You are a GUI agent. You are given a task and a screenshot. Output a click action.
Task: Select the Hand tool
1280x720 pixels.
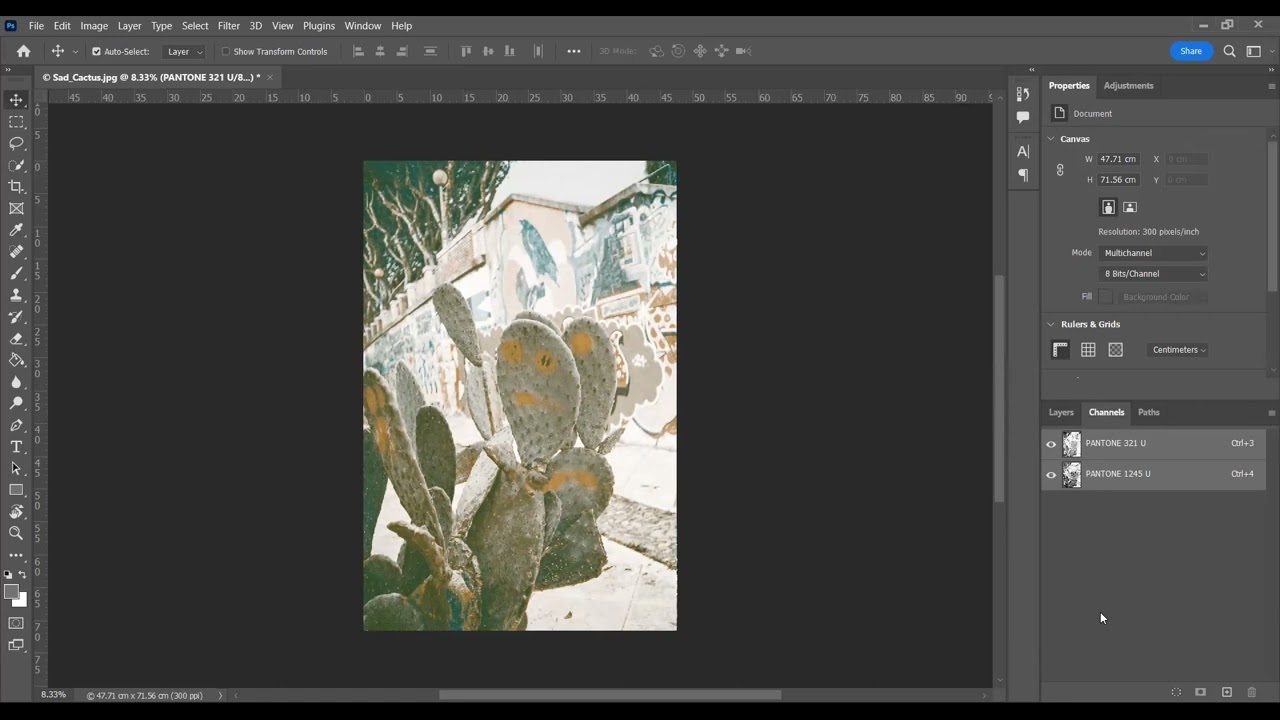16,512
